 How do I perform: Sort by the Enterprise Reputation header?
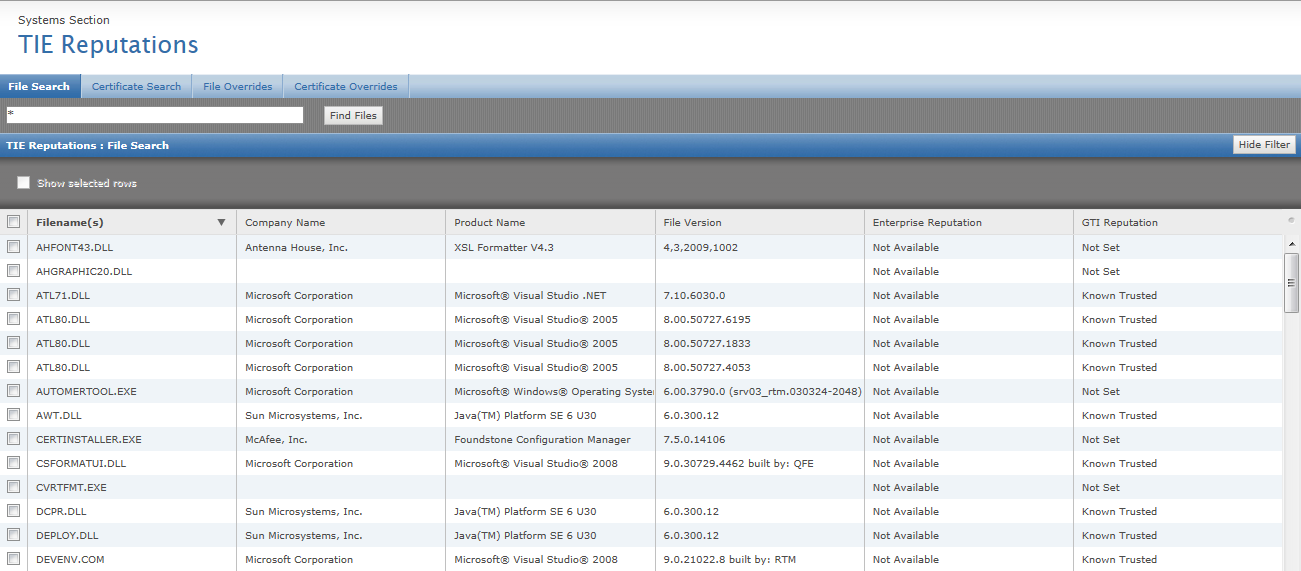pyautogui.click(x=968, y=222)
